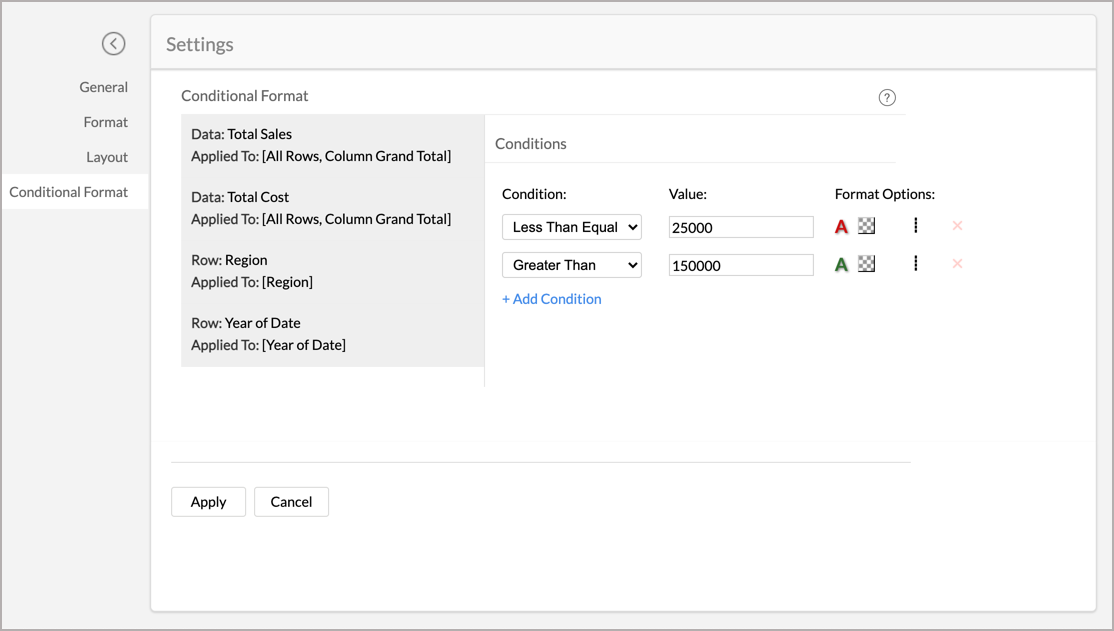
Task: Apply the conditional format settings
Action: (x=208, y=501)
